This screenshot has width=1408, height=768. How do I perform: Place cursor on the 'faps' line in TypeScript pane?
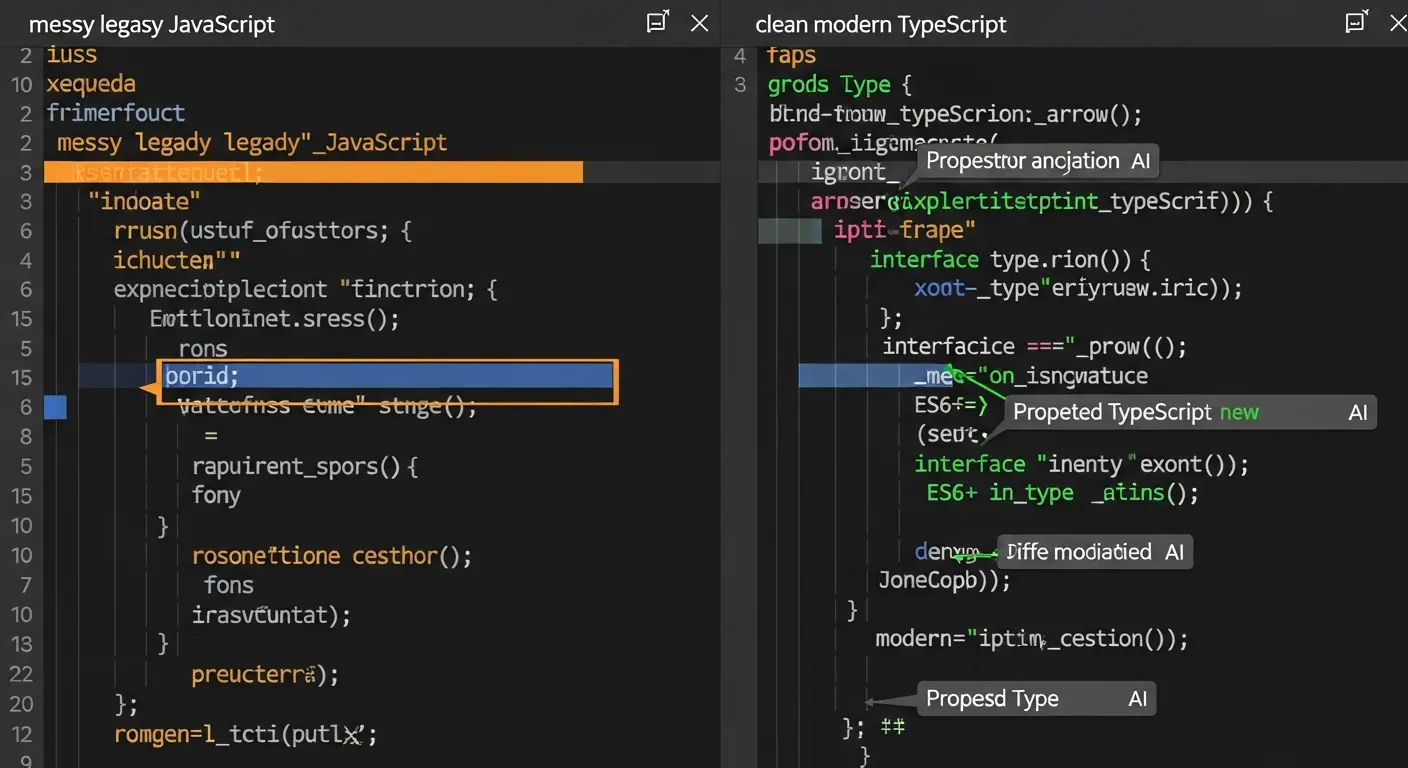coord(792,55)
